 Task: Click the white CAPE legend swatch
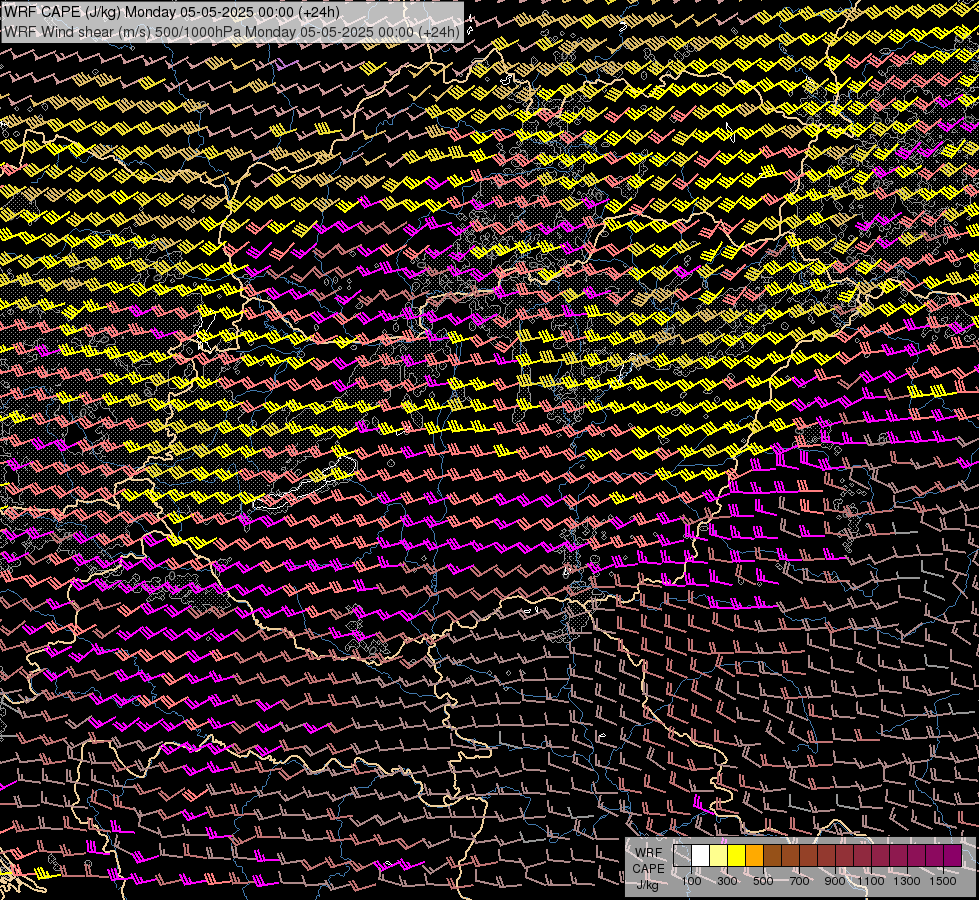point(701,856)
